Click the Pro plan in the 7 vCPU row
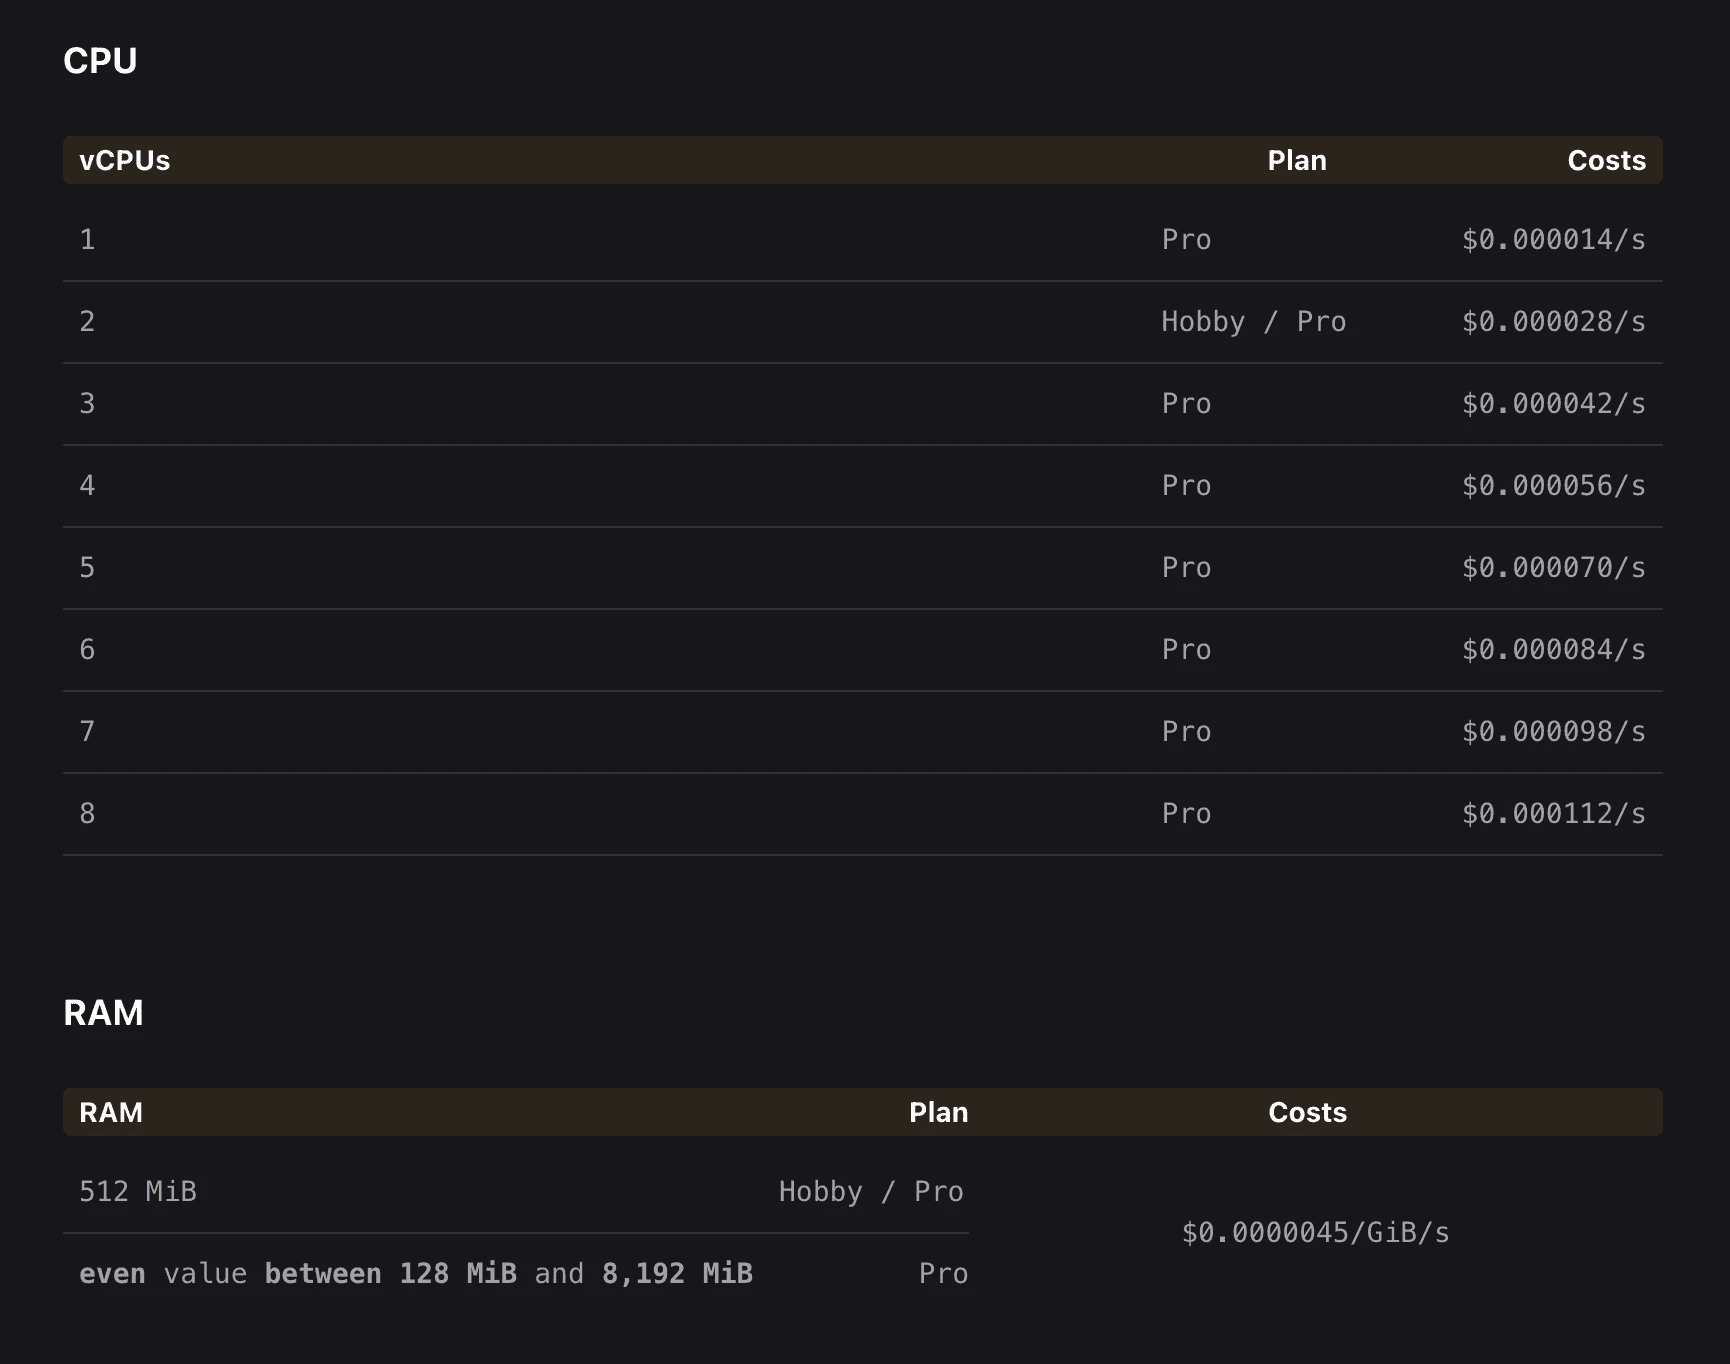 click(x=1186, y=732)
